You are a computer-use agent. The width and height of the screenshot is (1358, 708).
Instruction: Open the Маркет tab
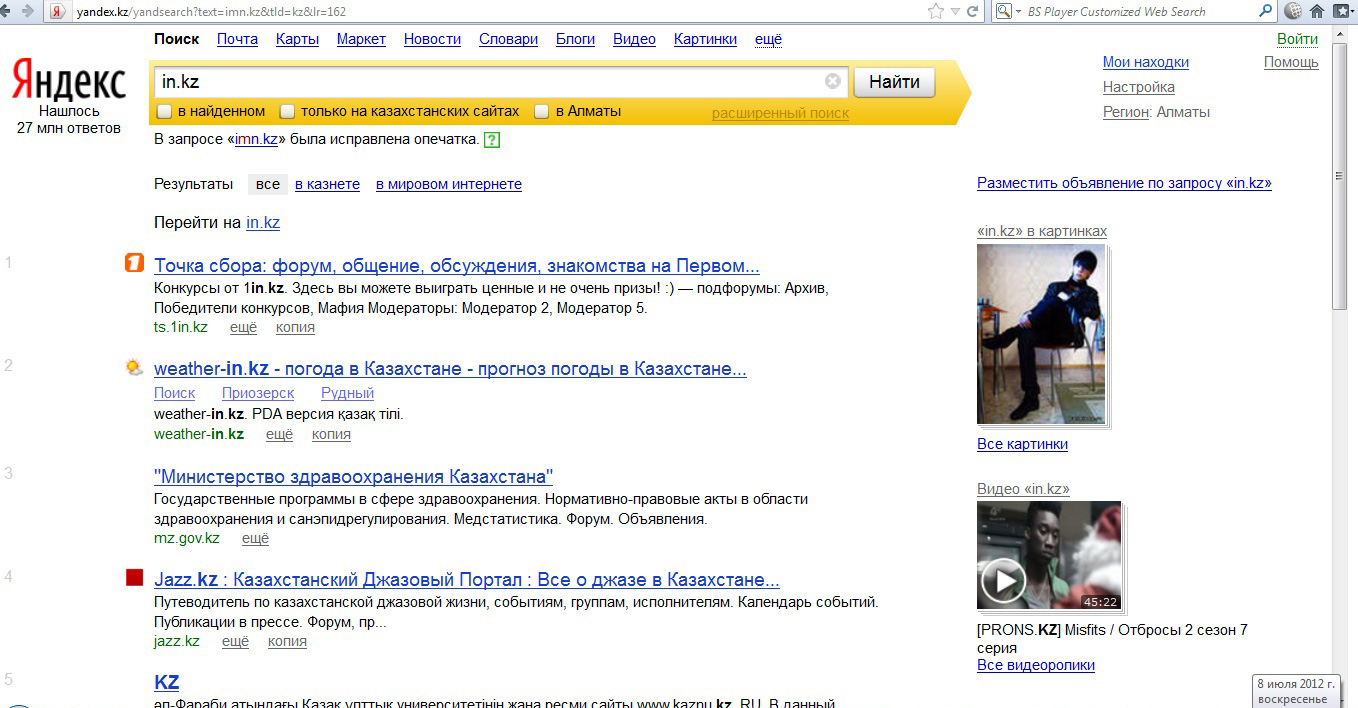coord(361,39)
